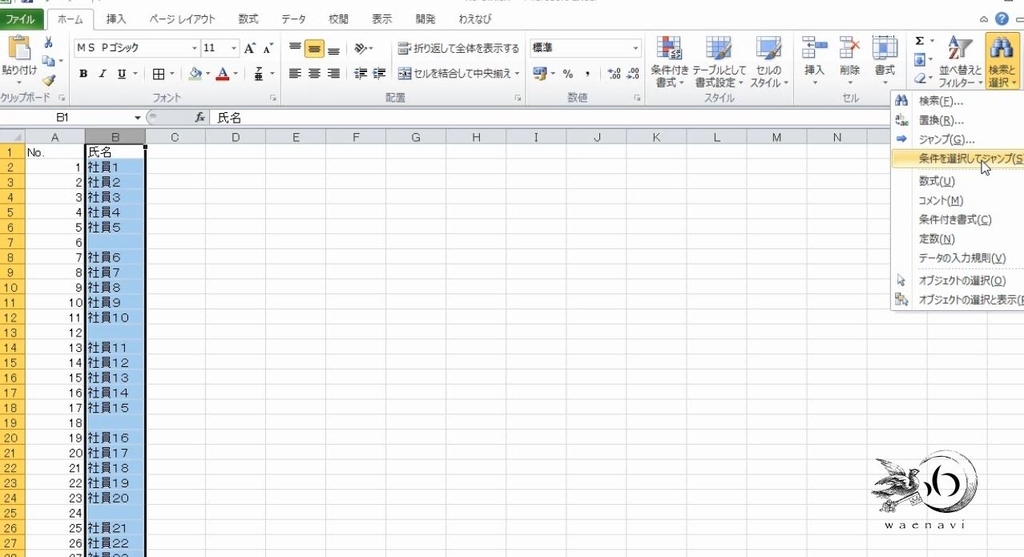Click 検索と選択 find and select button
This screenshot has width=1024, height=557.
[1002, 61]
